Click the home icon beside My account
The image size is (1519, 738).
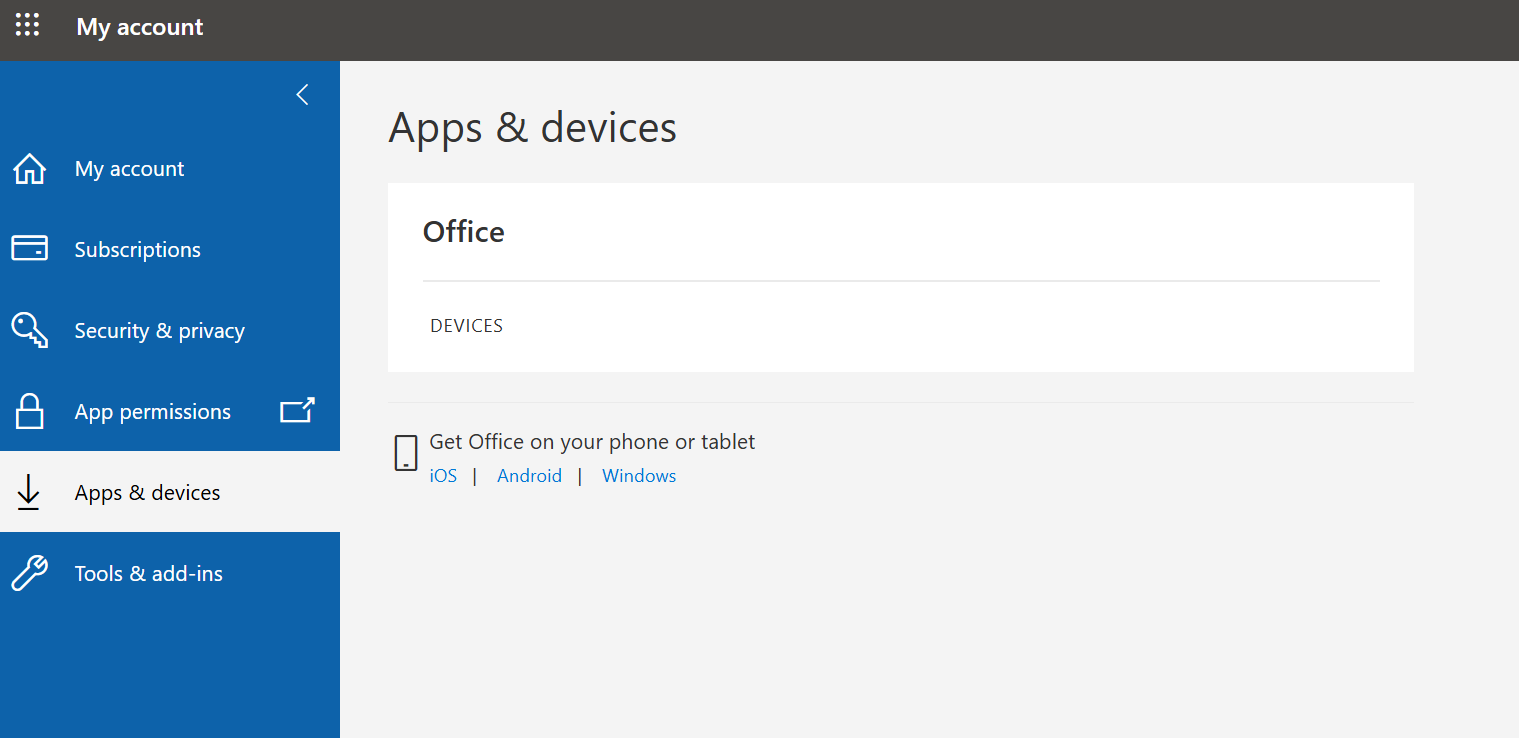click(29, 168)
